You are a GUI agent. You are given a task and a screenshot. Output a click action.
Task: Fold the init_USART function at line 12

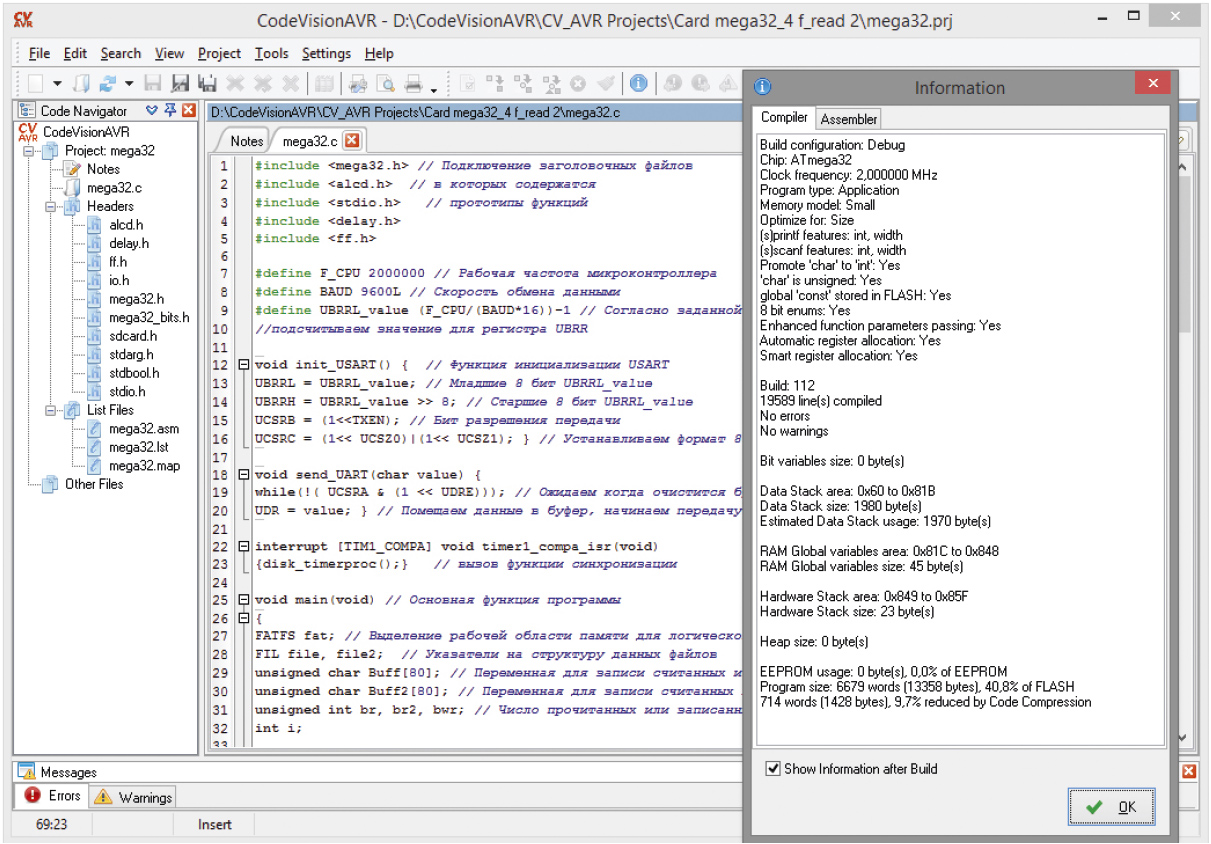click(x=243, y=365)
